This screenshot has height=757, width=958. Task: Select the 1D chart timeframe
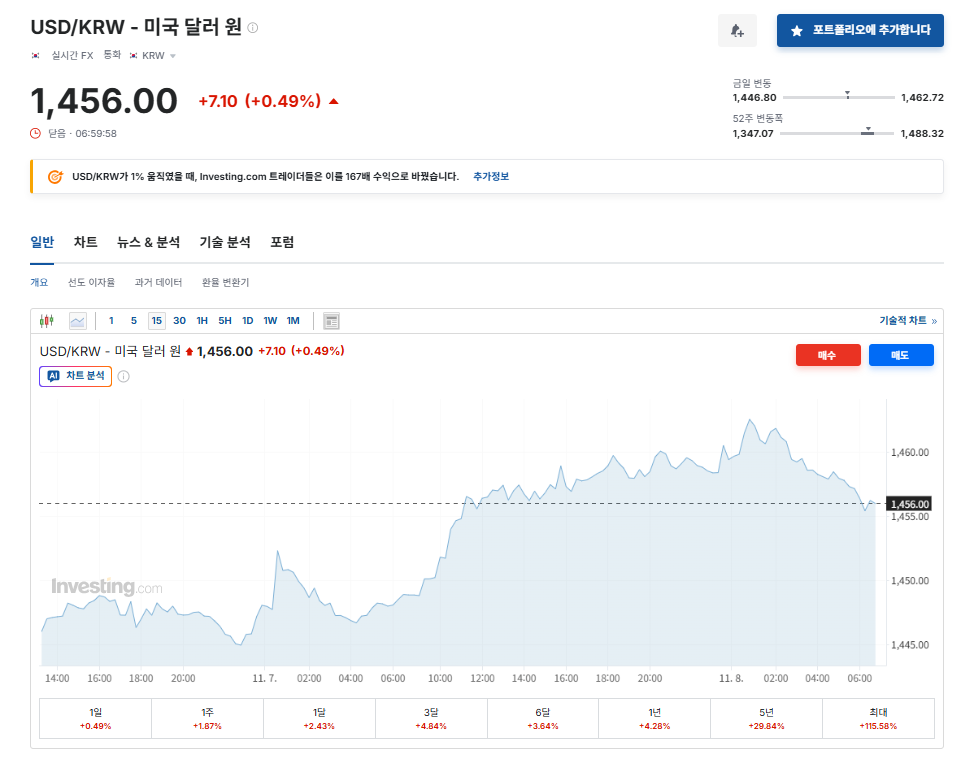tap(246, 320)
